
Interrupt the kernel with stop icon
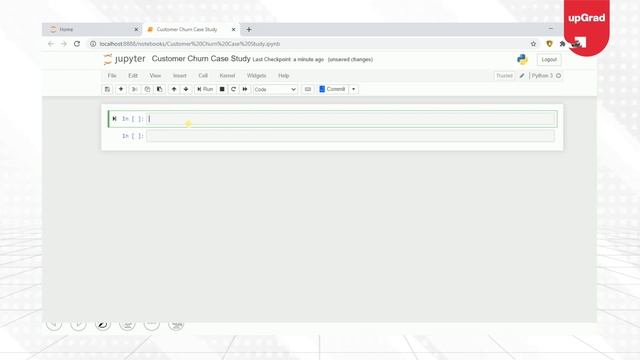[x=222, y=89]
